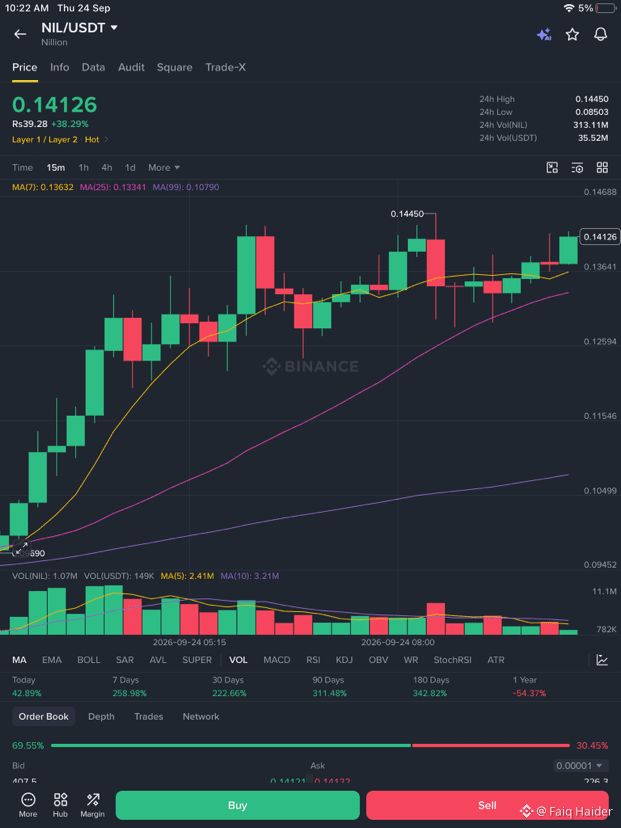Tap the back arrow icon

click(20, 34)
